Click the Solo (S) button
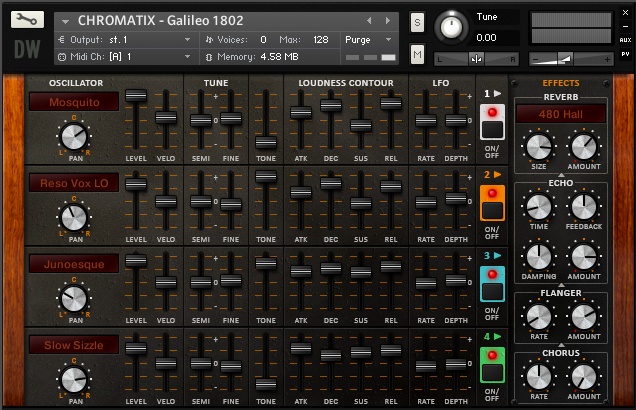The height and width of the screenshot is (410, 636). point(417,22)
